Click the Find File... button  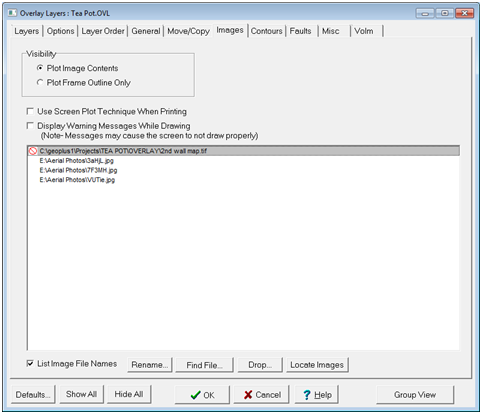pos(204,365)
